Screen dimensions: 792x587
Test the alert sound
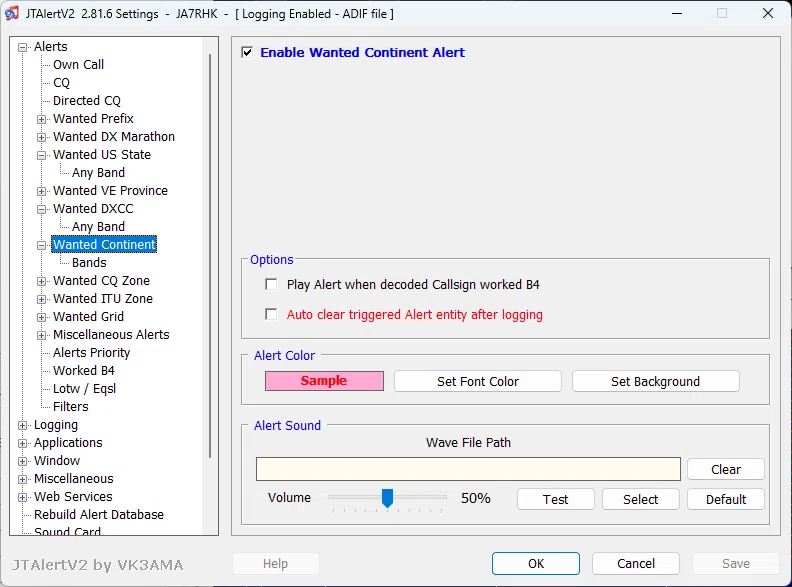pos(556,500)
